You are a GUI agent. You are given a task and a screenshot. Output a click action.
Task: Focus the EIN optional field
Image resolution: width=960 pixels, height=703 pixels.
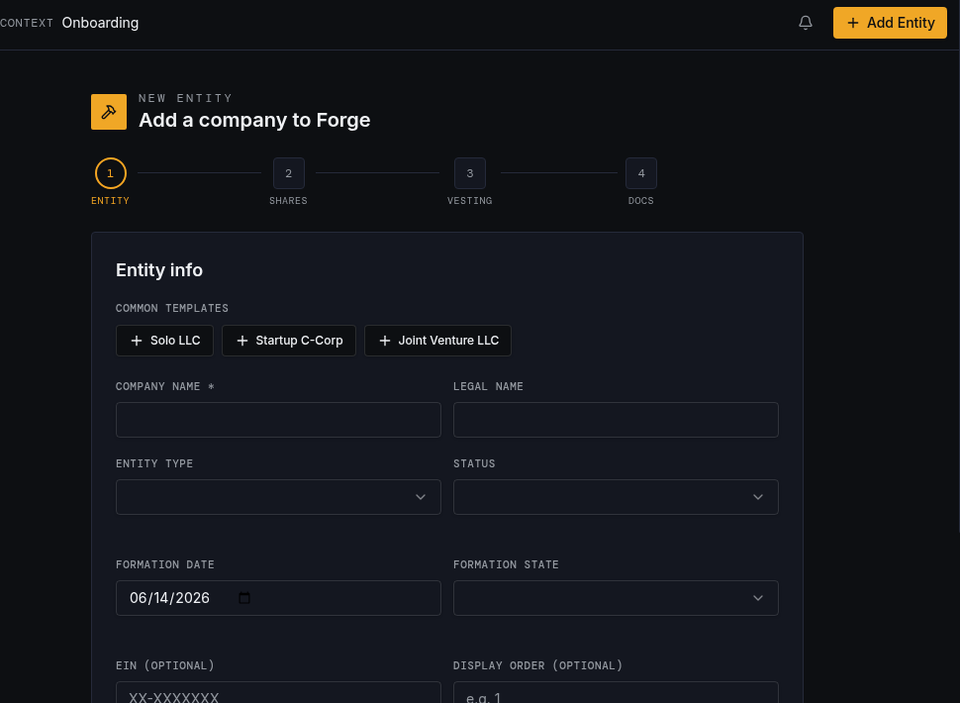tap(279, 693)
